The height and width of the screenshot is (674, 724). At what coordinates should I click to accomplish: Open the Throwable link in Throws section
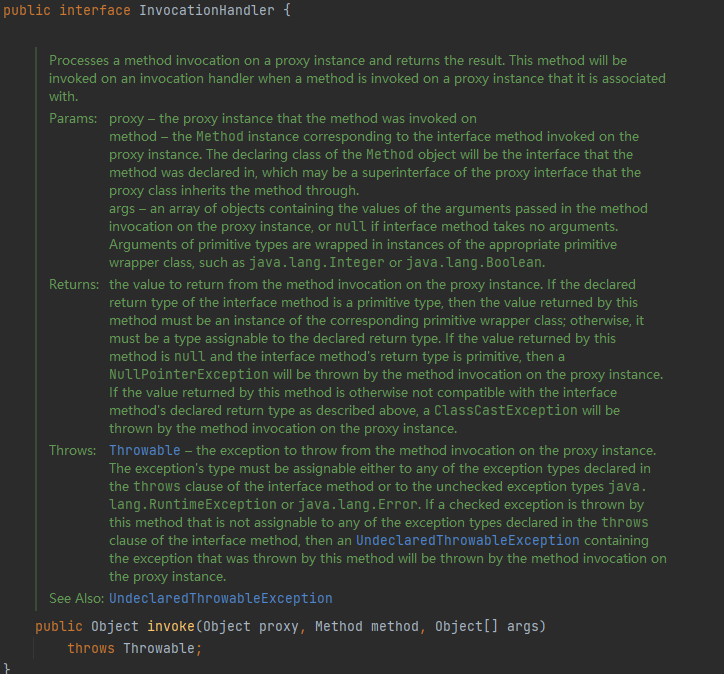coord(145,451)
